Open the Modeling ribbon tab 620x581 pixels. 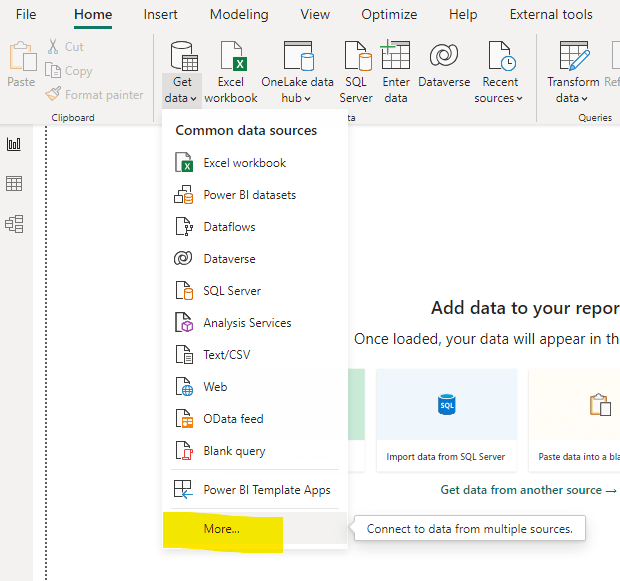tap(239, 15)
